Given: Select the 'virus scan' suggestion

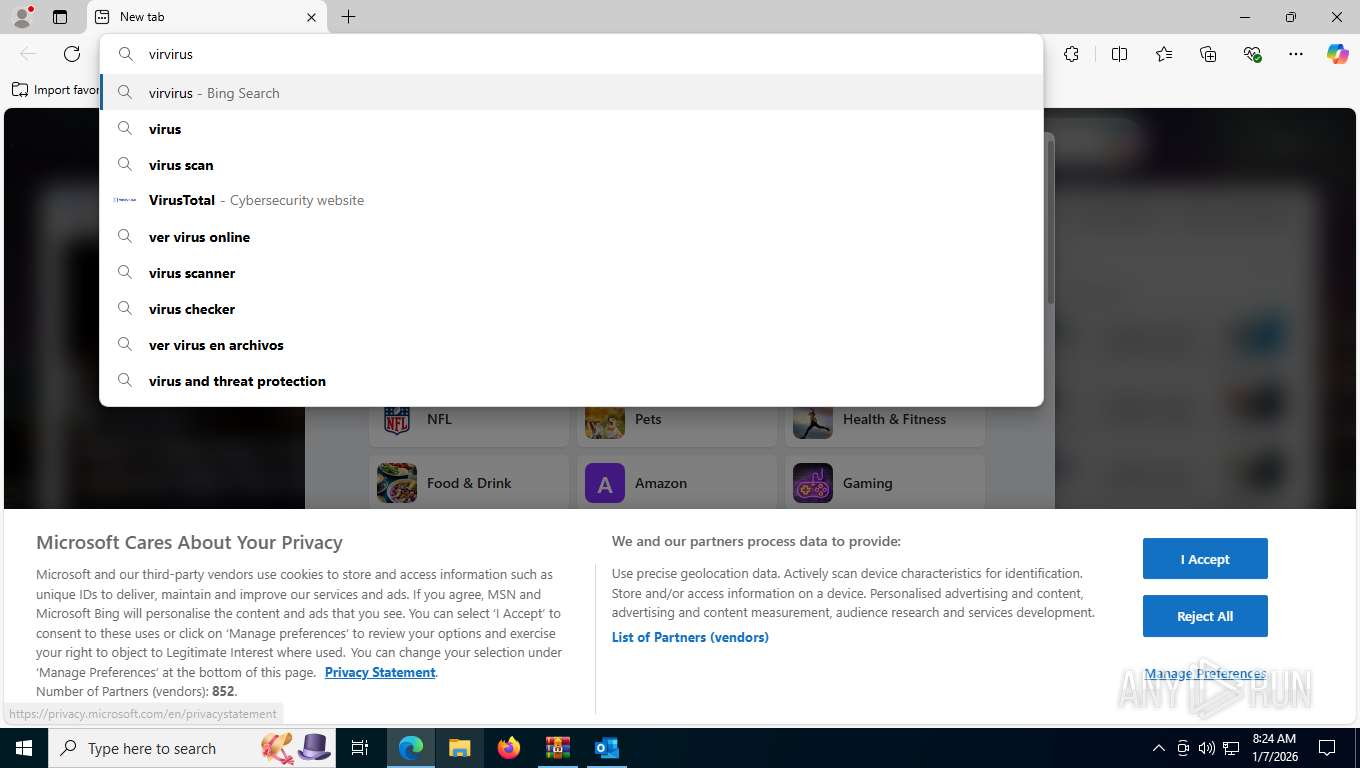Looking at the screenshot, I should coord(571,165).
